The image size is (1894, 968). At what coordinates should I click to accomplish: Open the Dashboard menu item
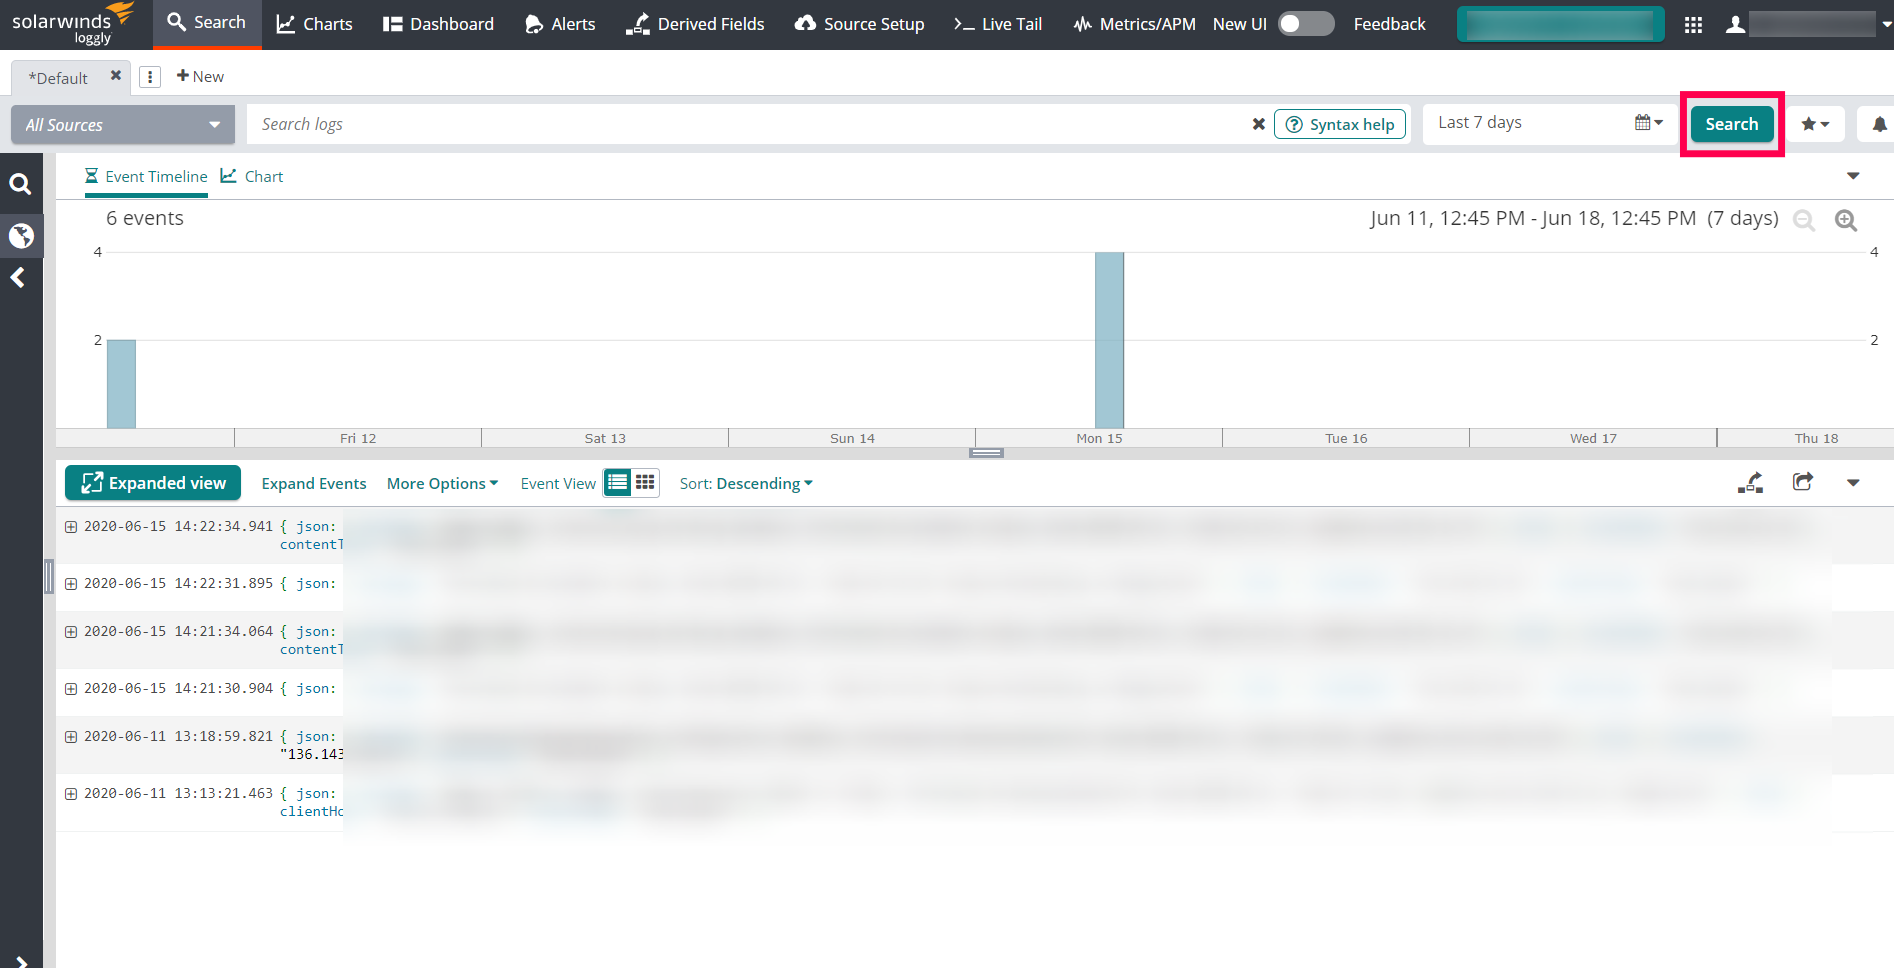tap(438, 24)
